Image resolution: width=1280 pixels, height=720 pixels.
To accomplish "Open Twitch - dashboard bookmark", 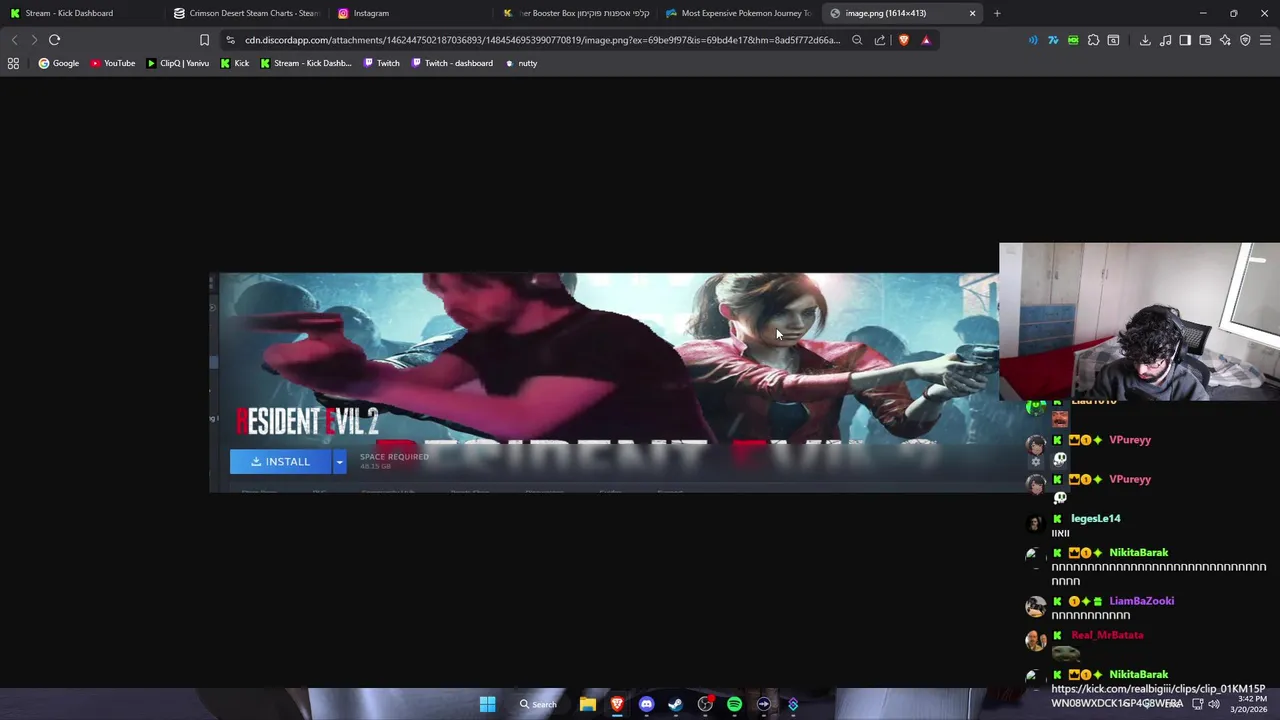I will click(452, 63).
